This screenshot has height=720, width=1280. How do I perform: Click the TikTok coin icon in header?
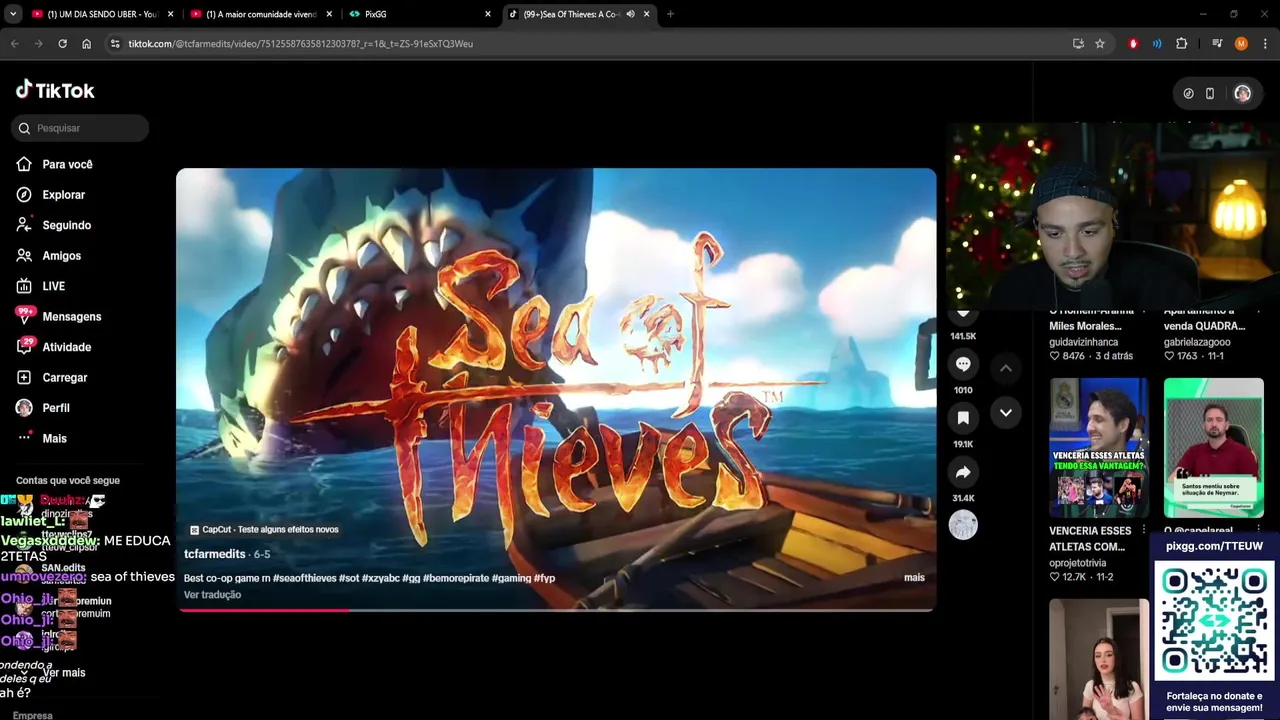[1188, 93]
